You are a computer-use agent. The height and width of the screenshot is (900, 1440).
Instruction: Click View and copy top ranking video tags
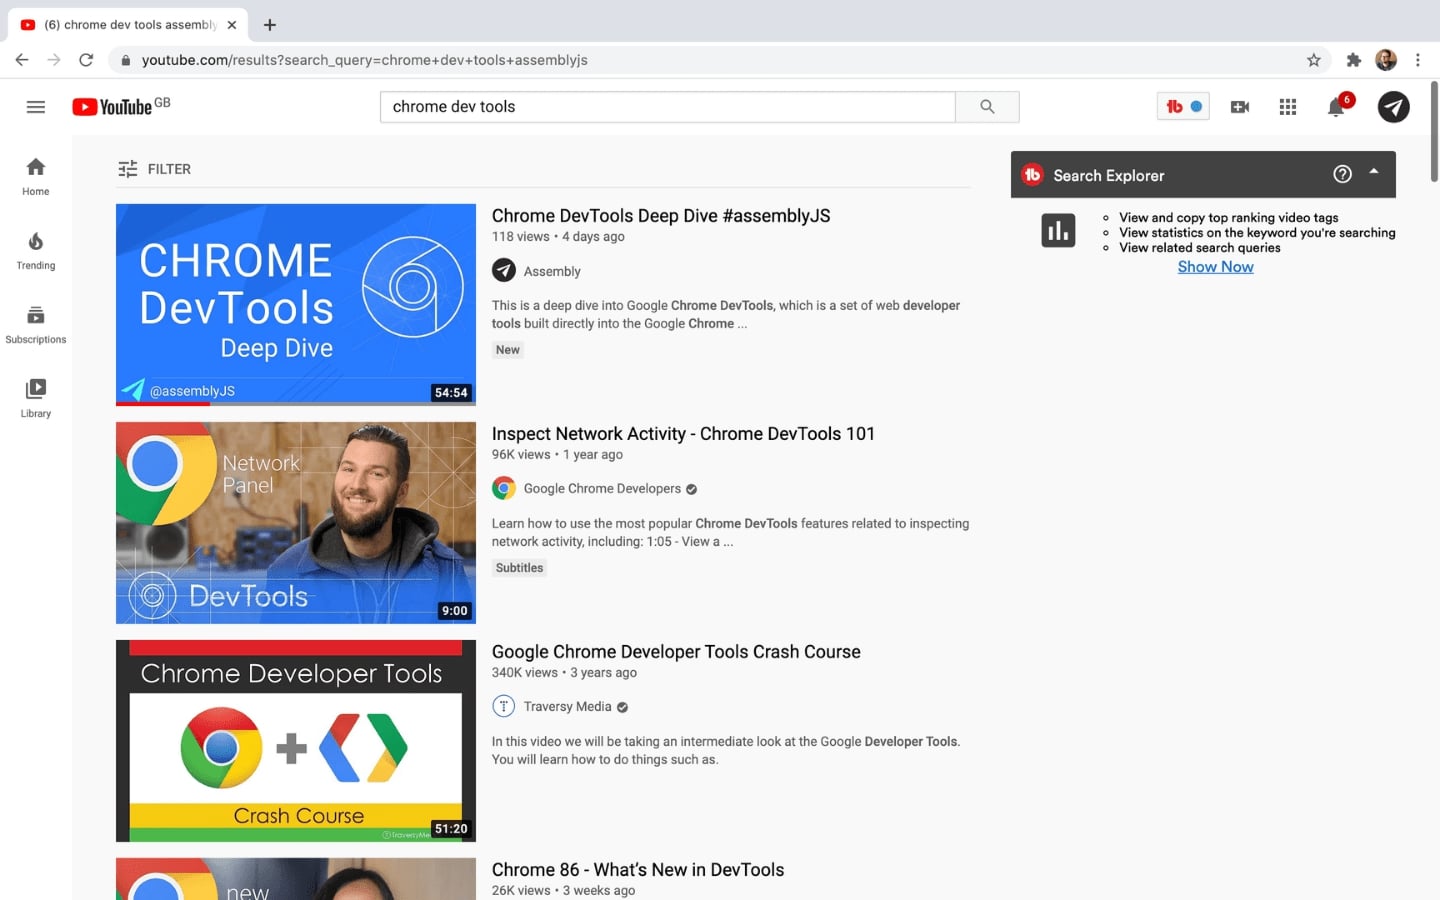click(1228, 218)
